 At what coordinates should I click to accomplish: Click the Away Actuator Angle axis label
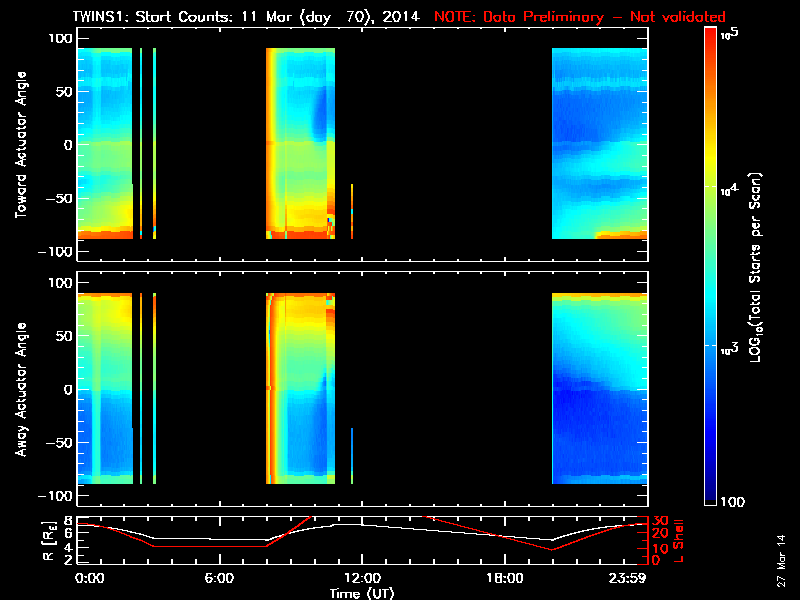click(20, 390)
